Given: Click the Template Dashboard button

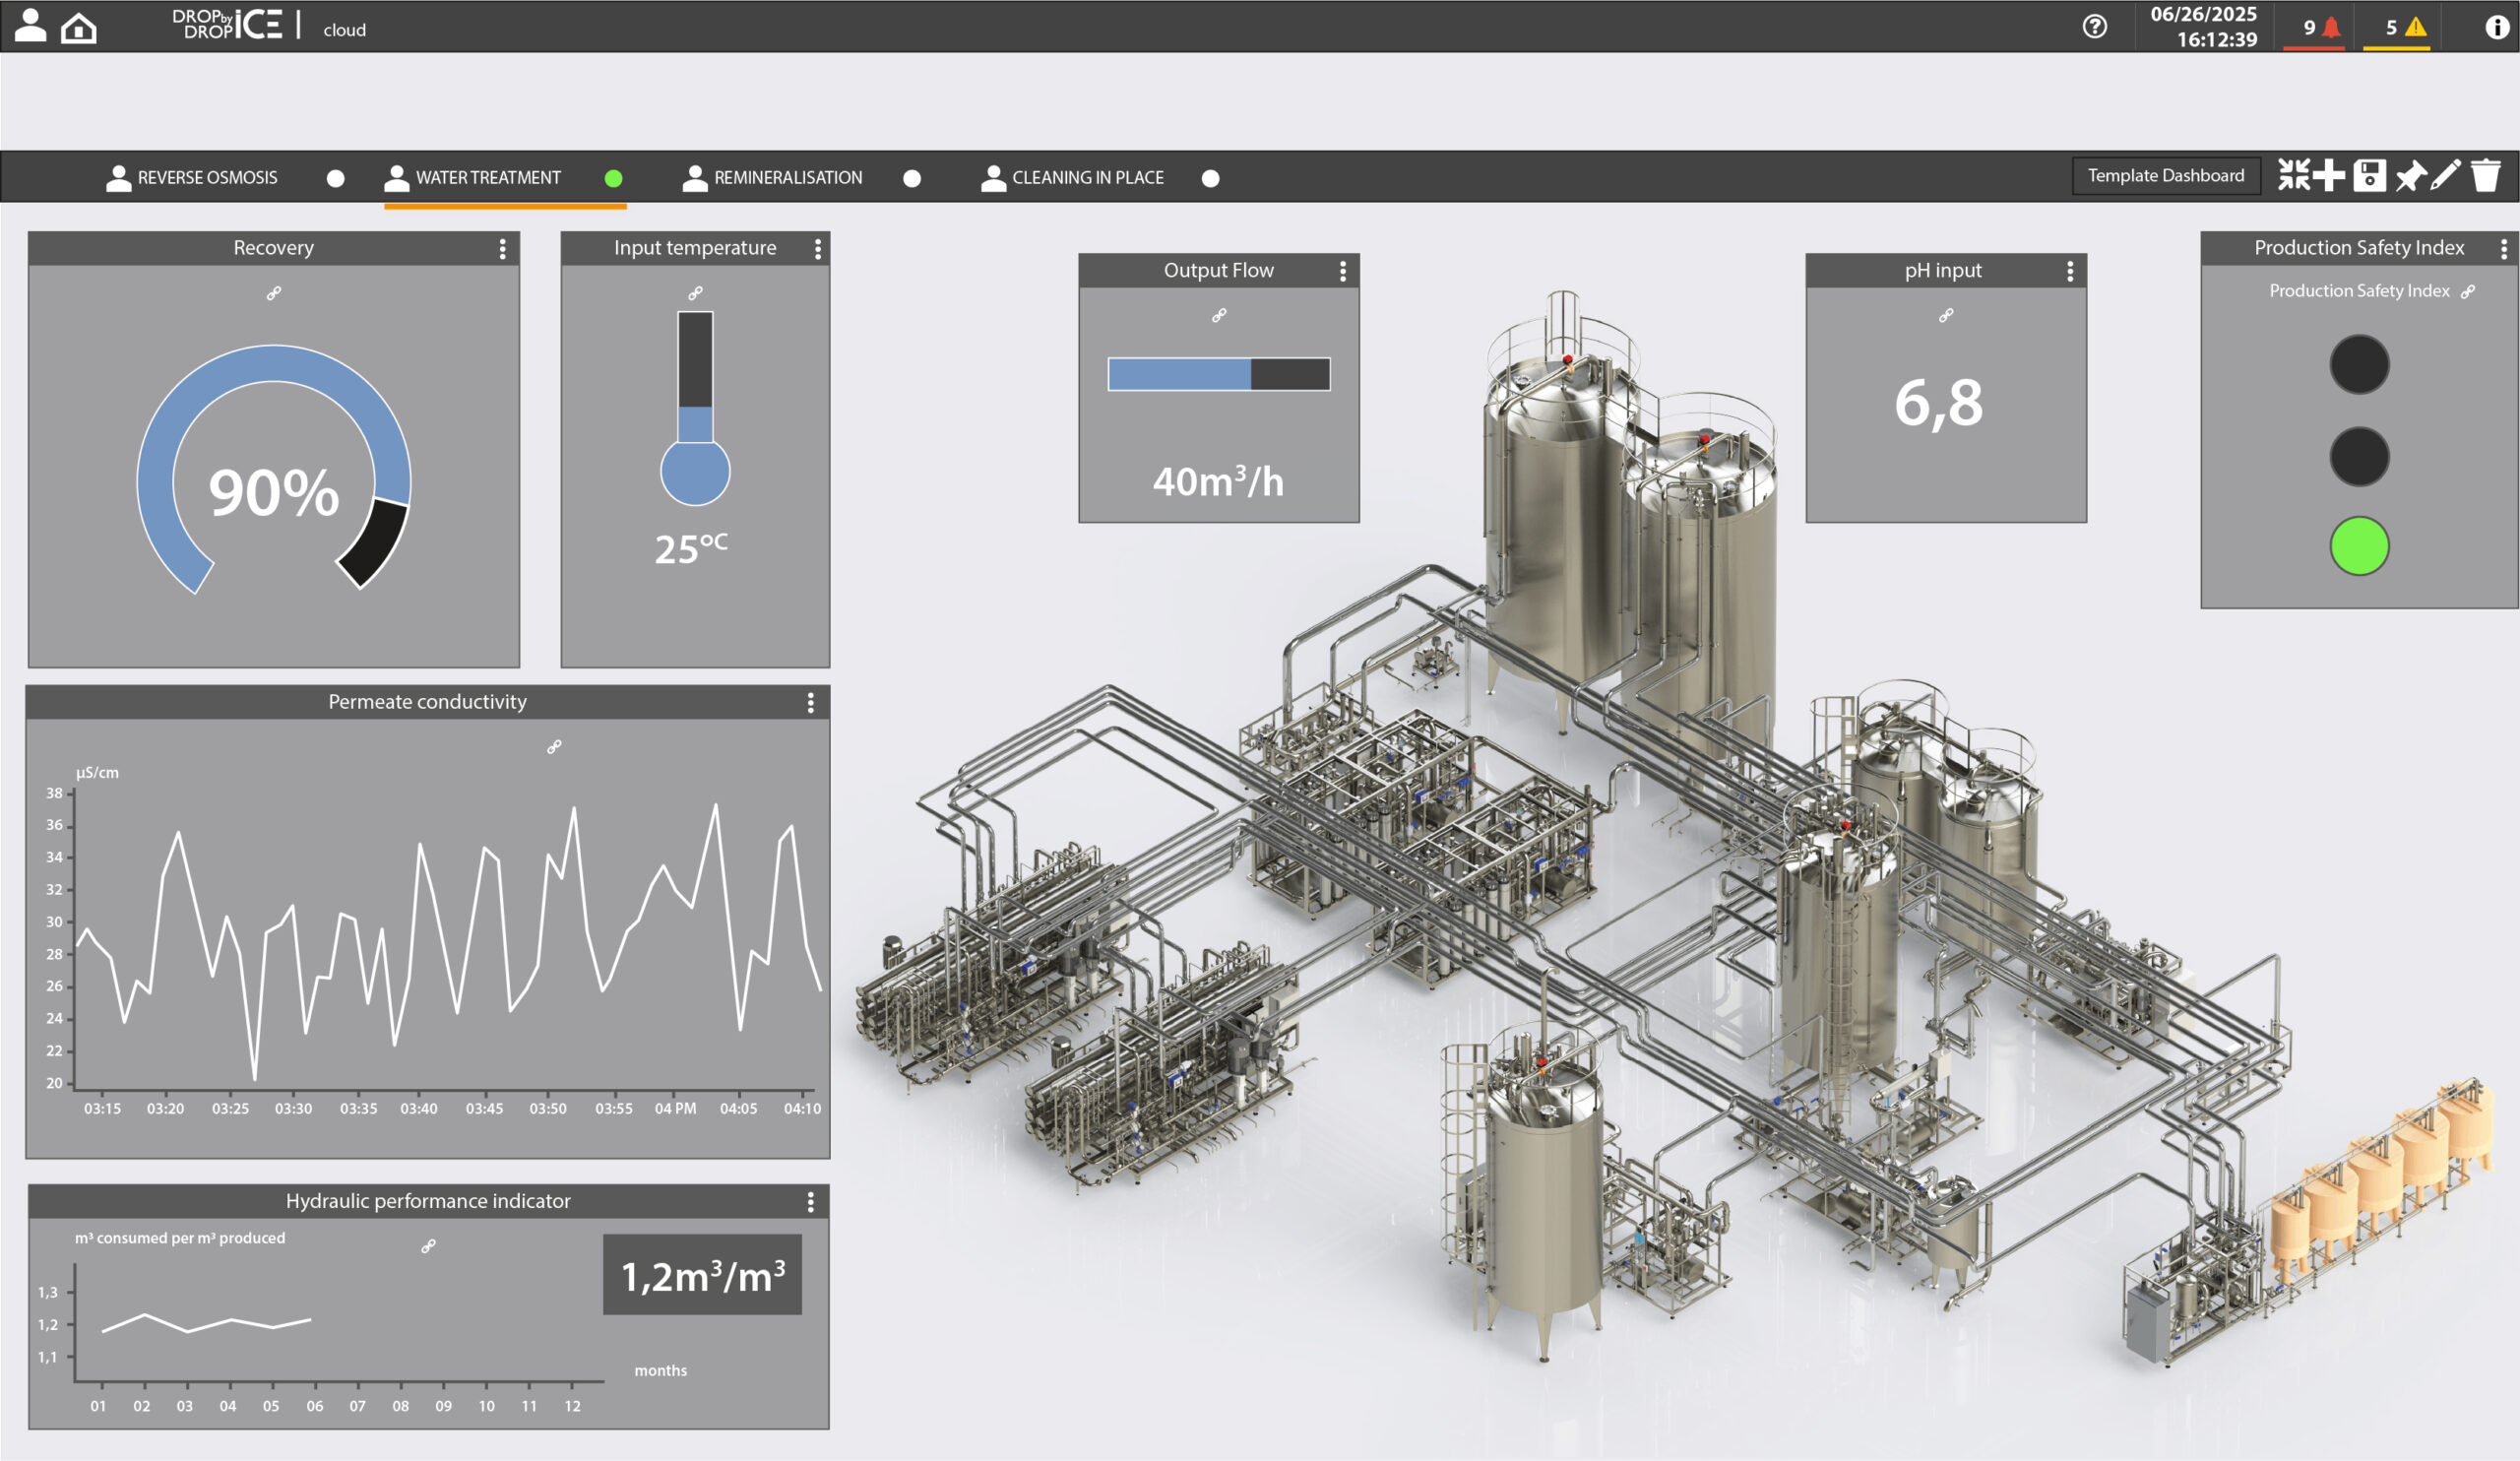Looking at the screenshot, I should pyautogui.click(x=2165, y=176).
